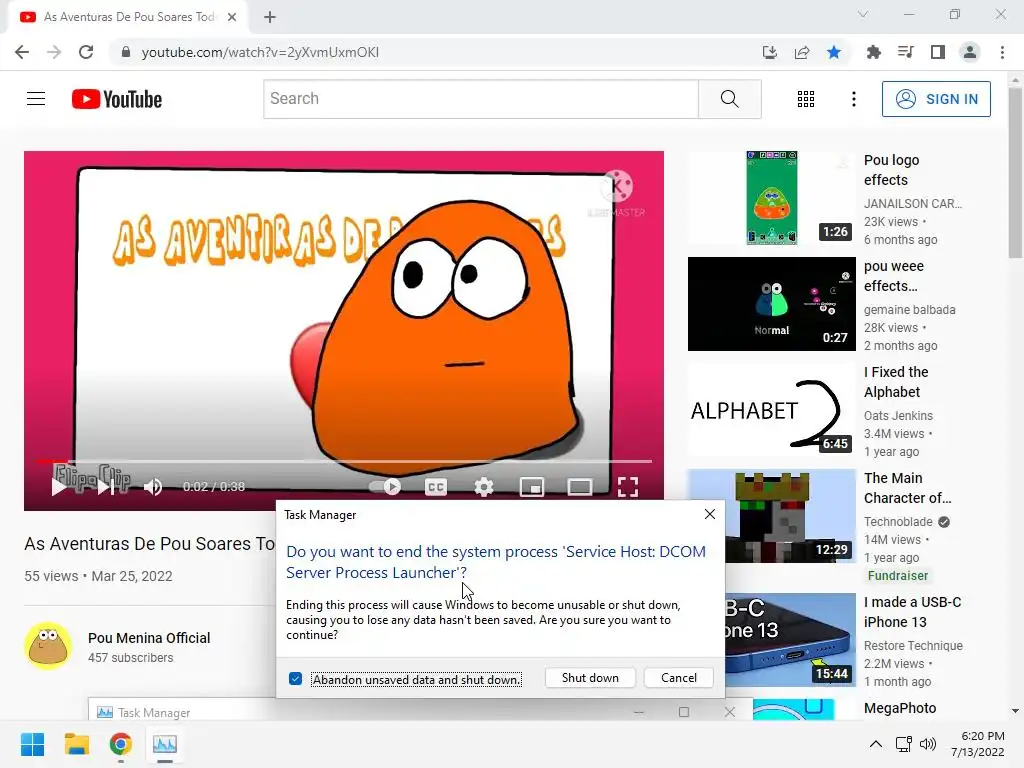Screen dimensions: 1024x768
Task: Open the media controls icon in Chrome
Action: [905, 52]
